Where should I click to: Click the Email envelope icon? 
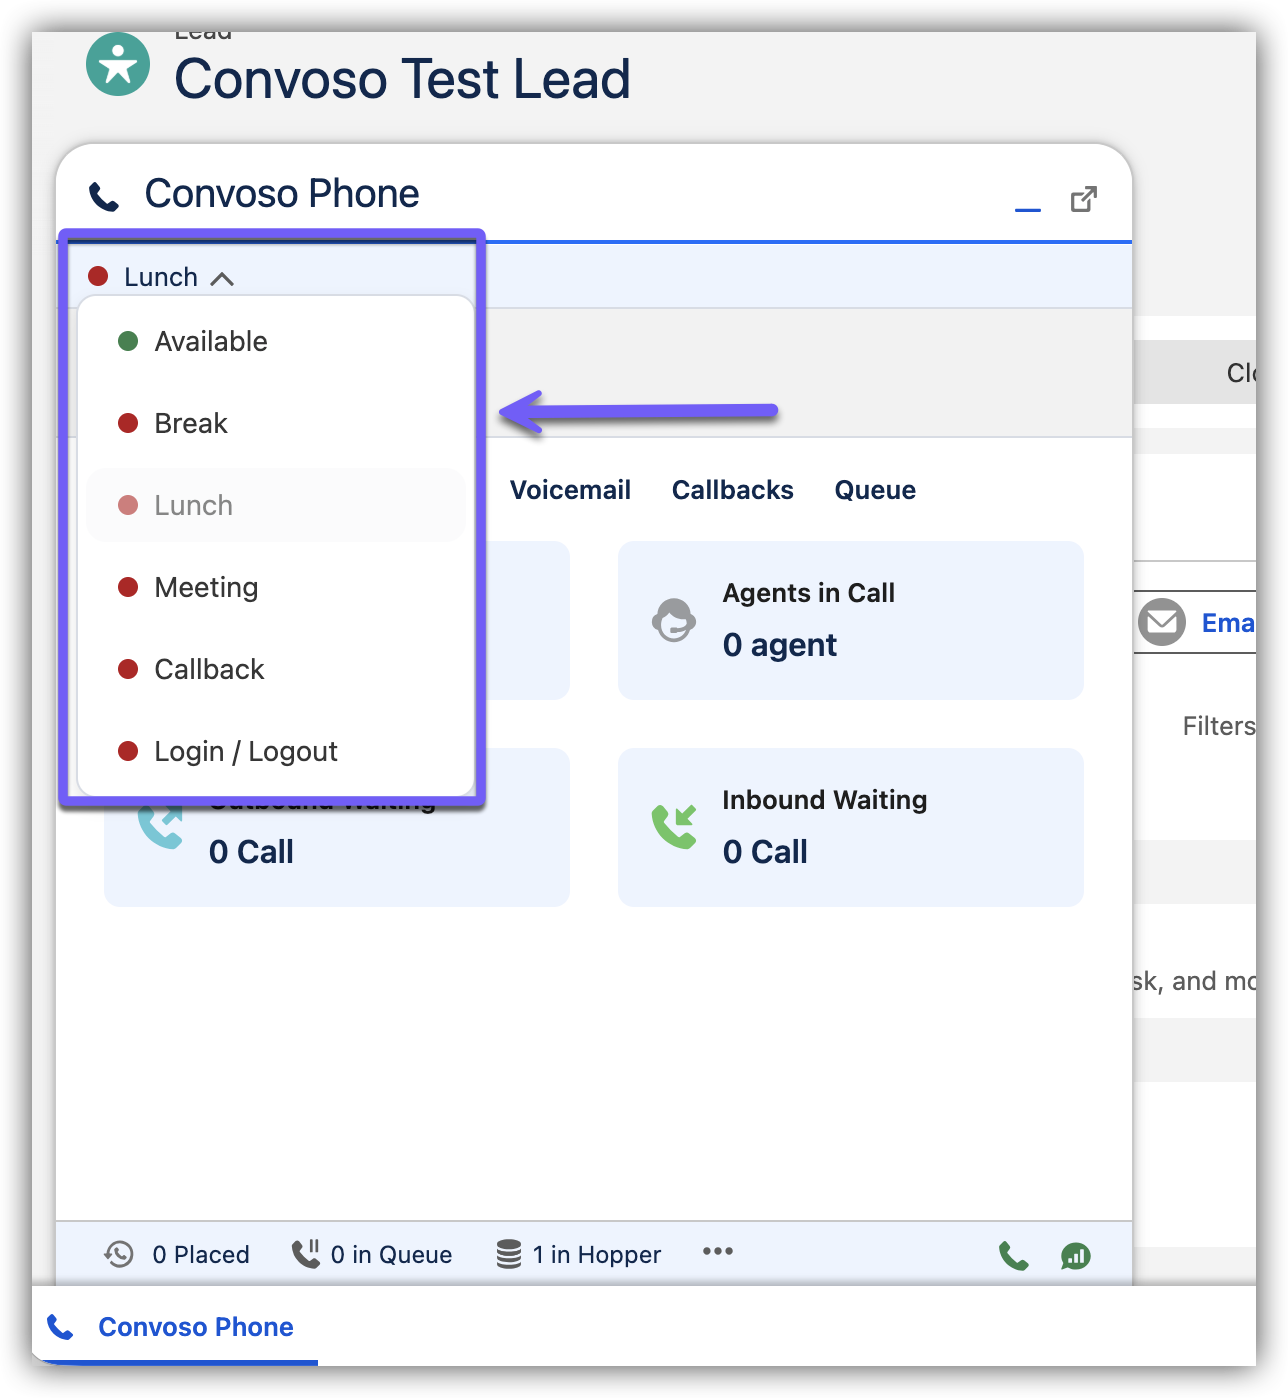1162,623
